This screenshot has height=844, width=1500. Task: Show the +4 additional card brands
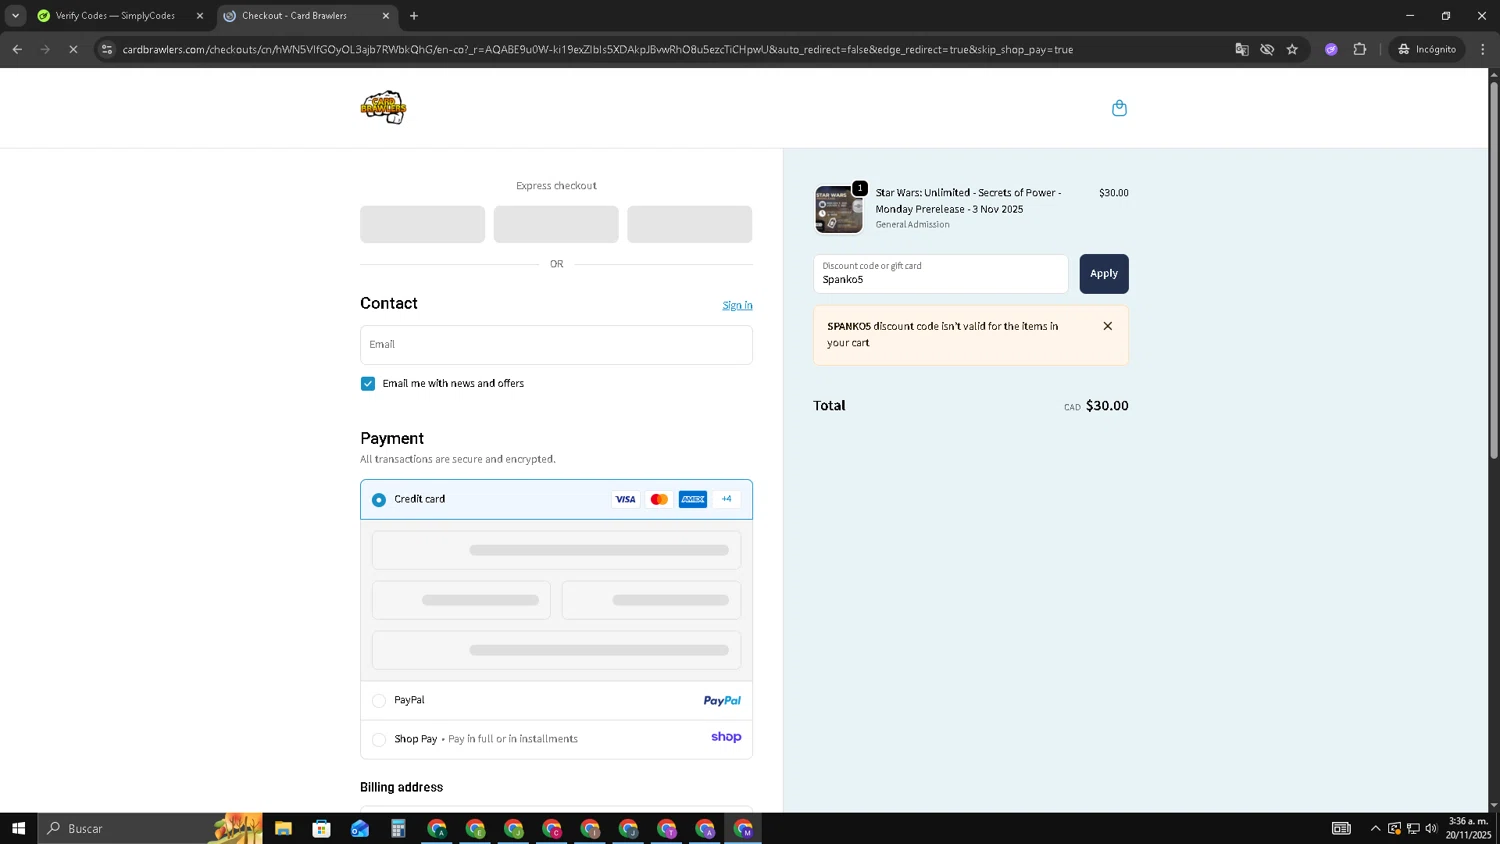[x=727, y=499]
